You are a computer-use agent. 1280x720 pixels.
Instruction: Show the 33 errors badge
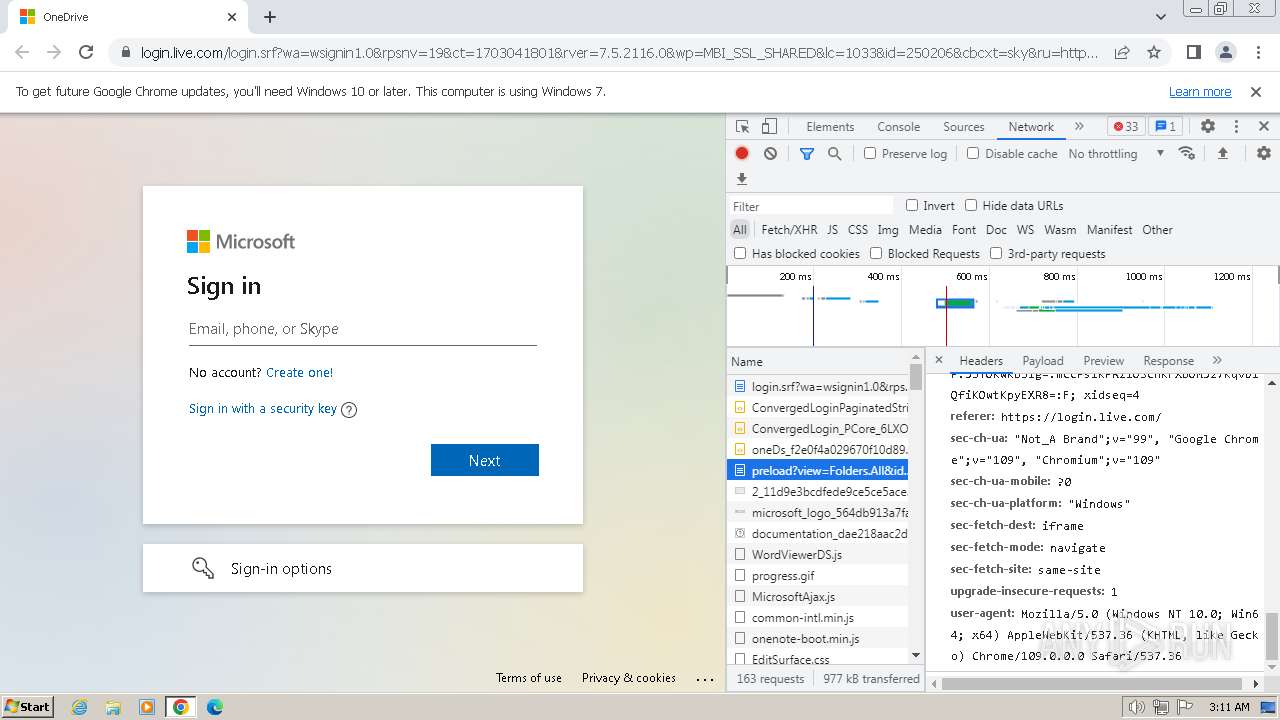pos(1126,127)
